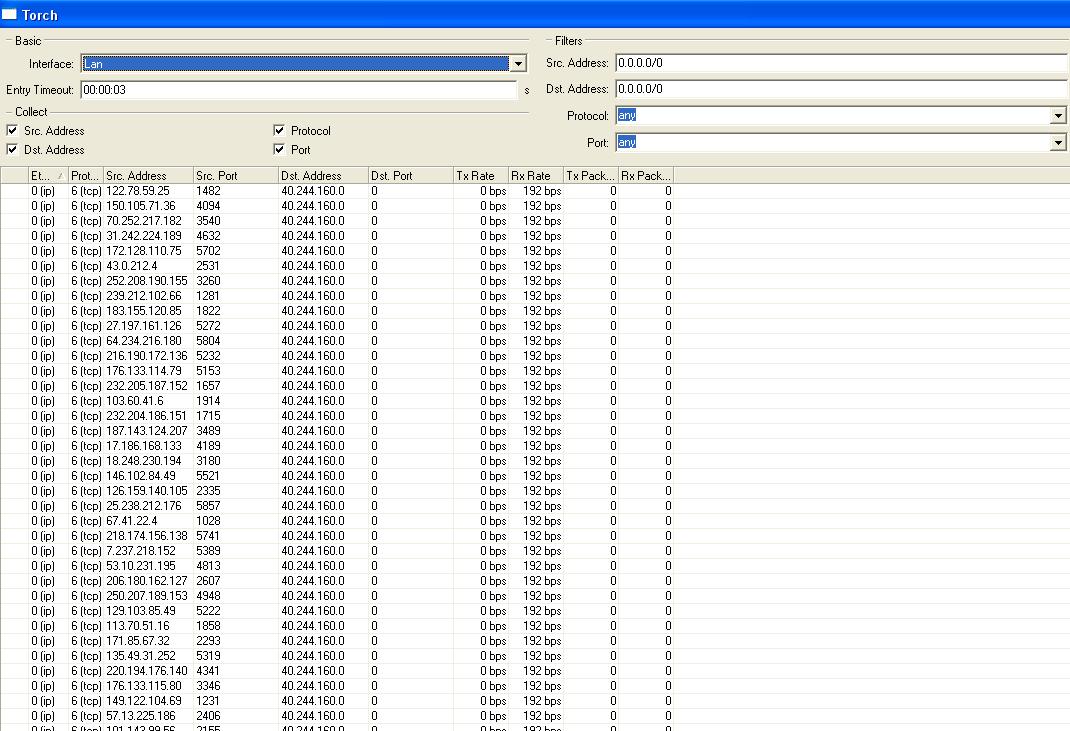Sort by the Rx Pack... column header
The image size is (1070, 731).
[x=646, y=175]
